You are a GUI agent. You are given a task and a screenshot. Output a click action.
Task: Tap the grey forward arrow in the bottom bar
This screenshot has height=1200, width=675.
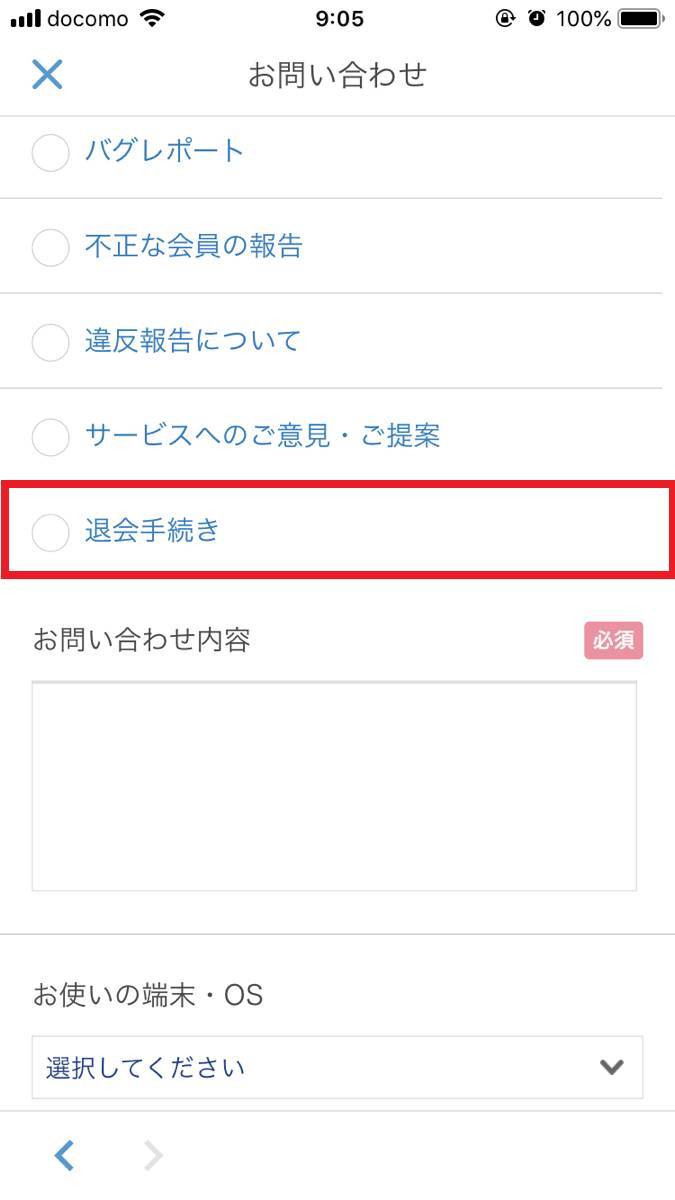tap(153, 1156)
